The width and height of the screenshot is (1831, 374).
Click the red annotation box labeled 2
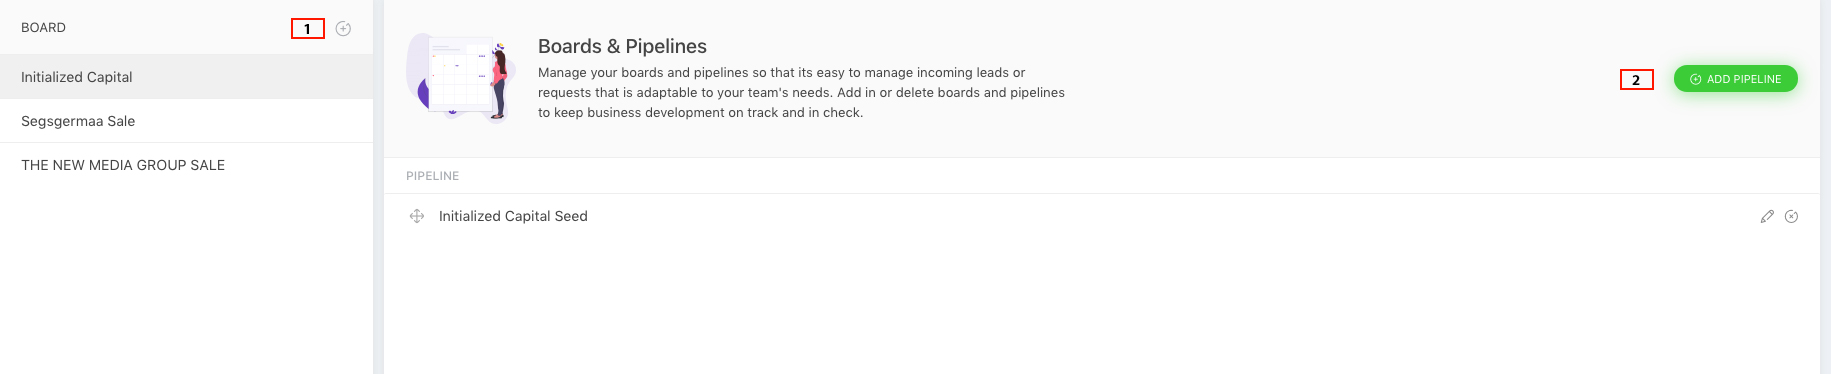pyautogui.click(x=1636, y=80)
